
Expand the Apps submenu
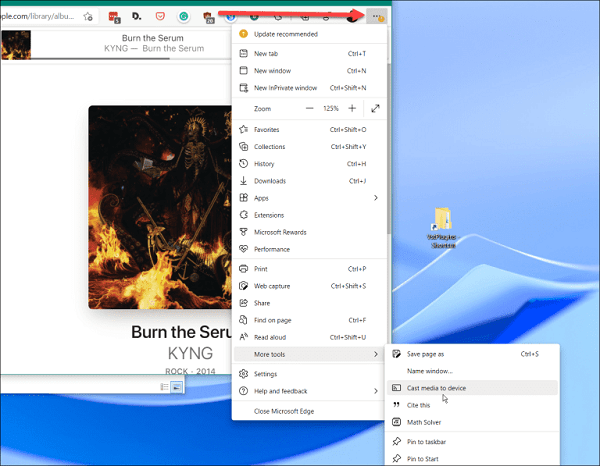click(x=375, y=198)
